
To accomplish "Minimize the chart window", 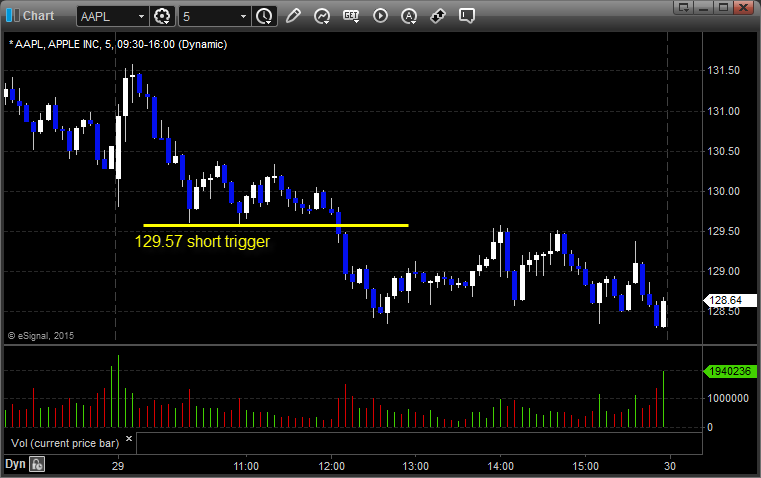I will (x=704, y=7).
